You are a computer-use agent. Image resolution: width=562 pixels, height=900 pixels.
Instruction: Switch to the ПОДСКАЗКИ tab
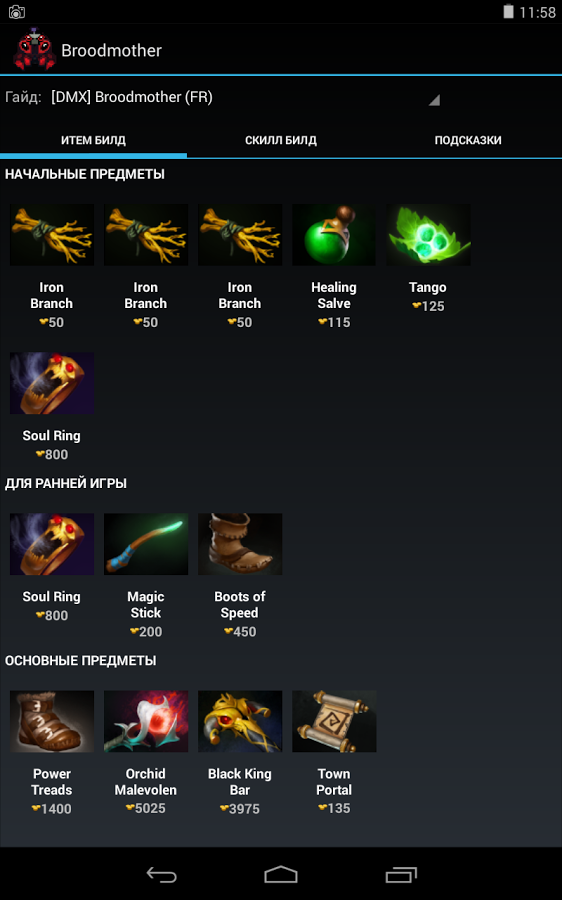point(468,140)
